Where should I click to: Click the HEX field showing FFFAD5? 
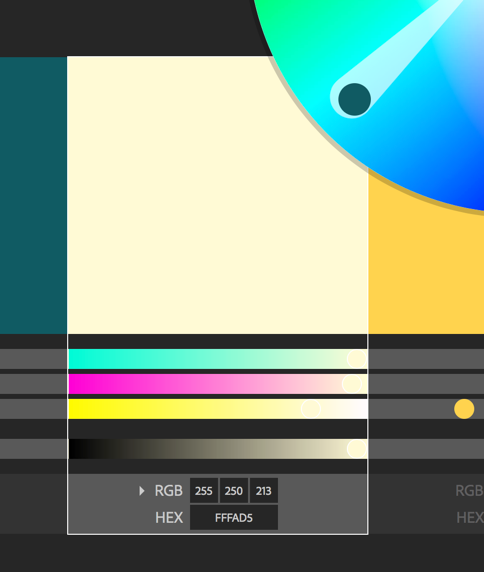click(x=234, y=518)
